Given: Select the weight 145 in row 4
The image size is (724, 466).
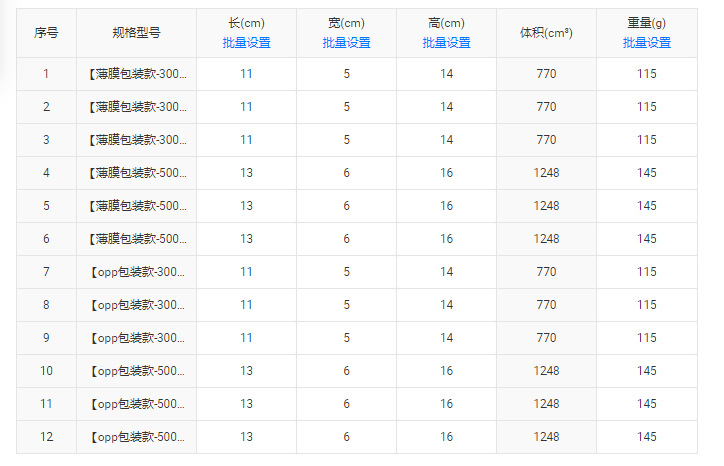Looking at the screenshot, I should 646,173.
